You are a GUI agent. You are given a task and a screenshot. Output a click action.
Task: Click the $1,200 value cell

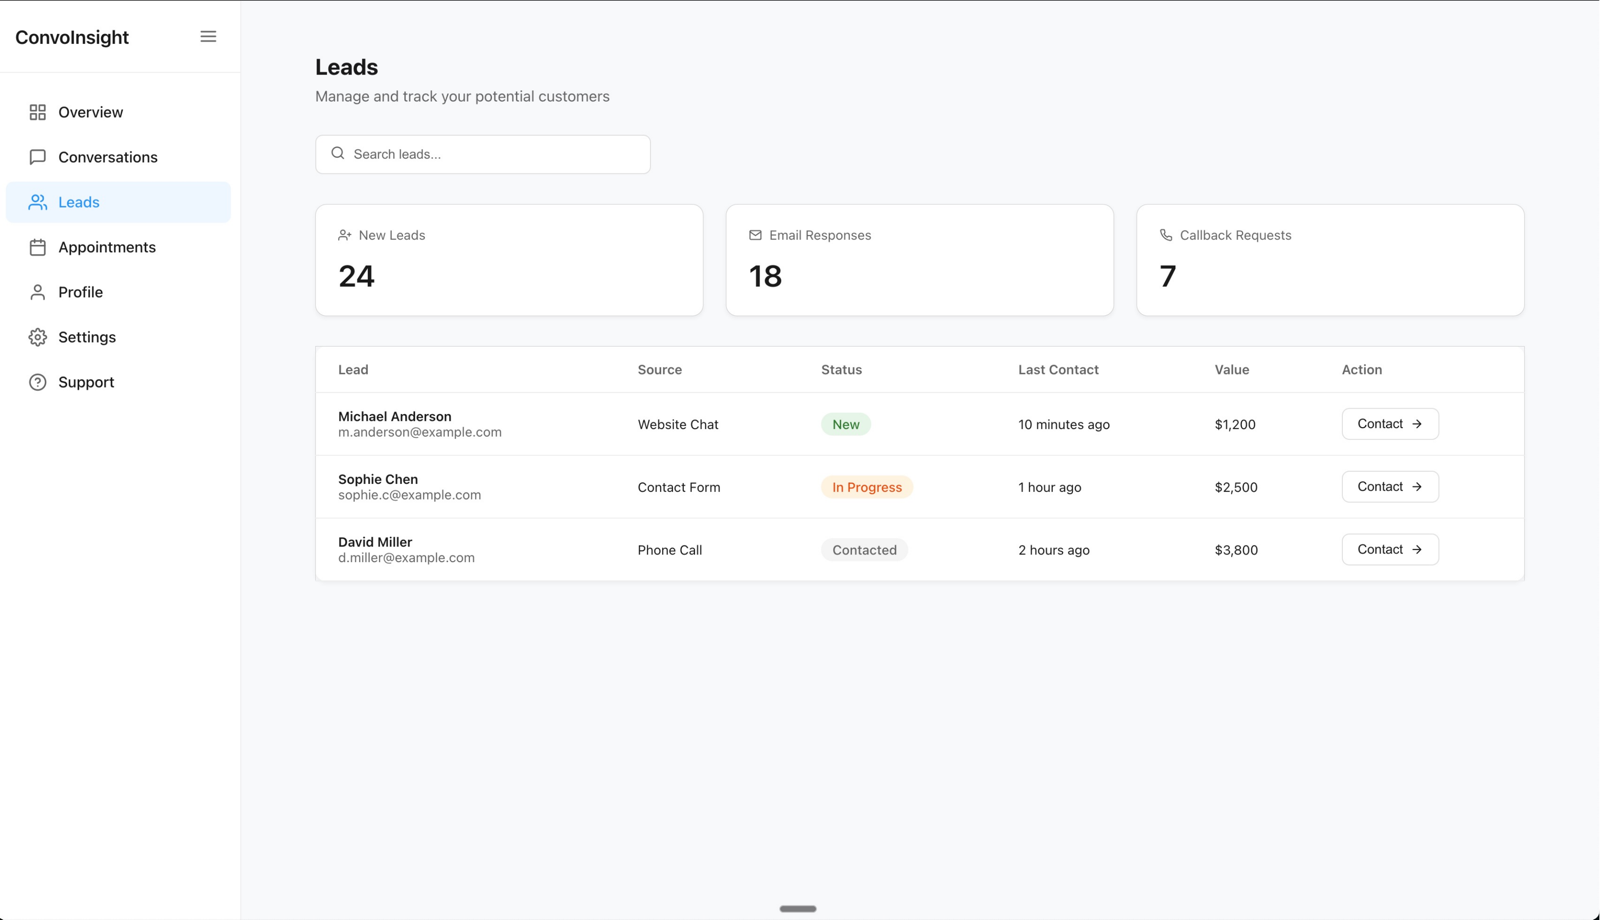click(1235, 424)
